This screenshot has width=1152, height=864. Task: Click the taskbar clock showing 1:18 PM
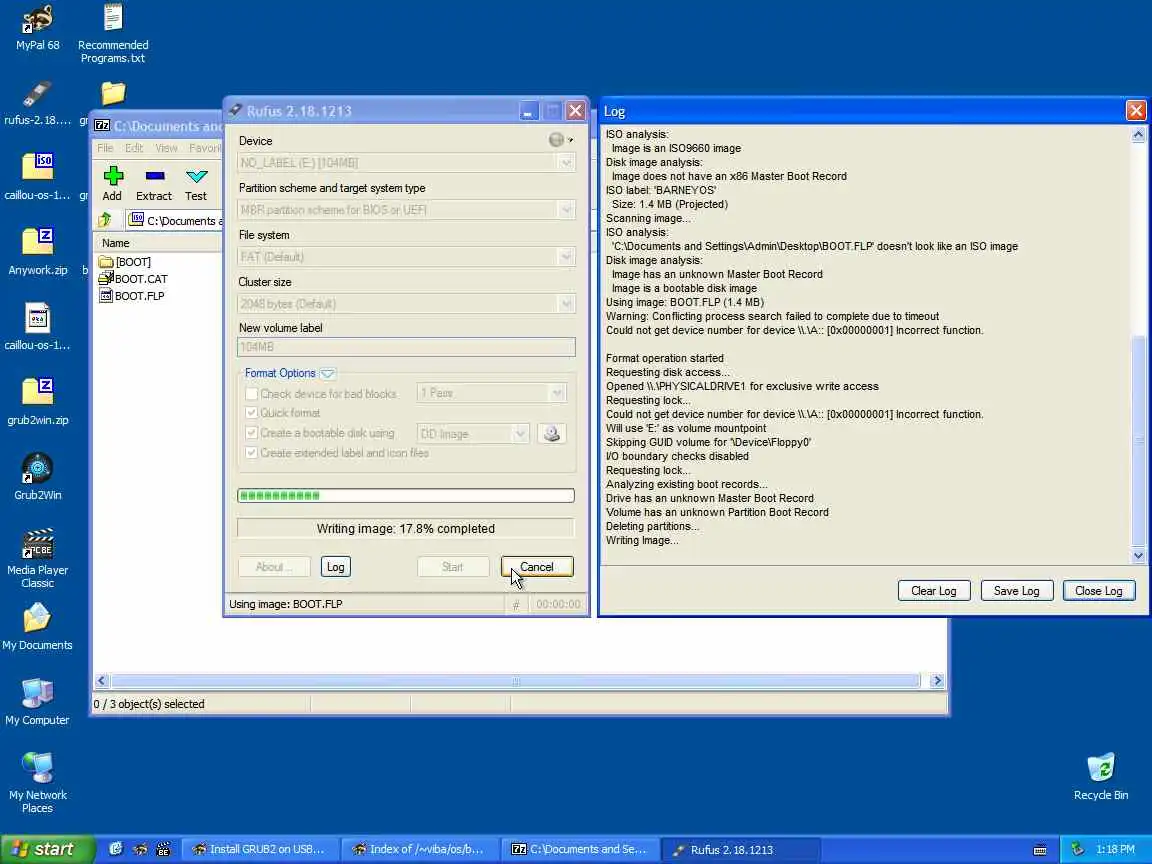point(1115,849)
